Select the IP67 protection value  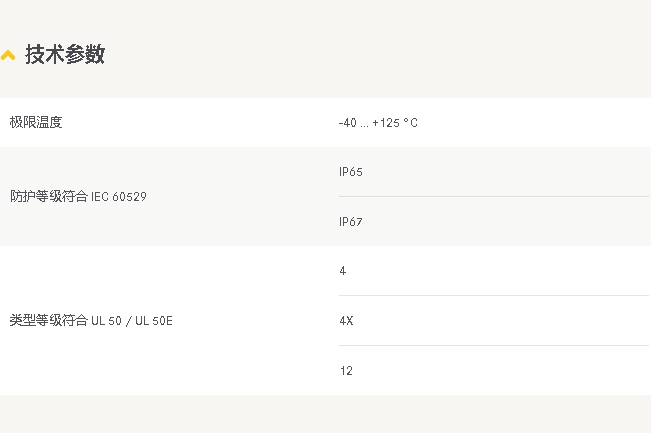[351, 222]
